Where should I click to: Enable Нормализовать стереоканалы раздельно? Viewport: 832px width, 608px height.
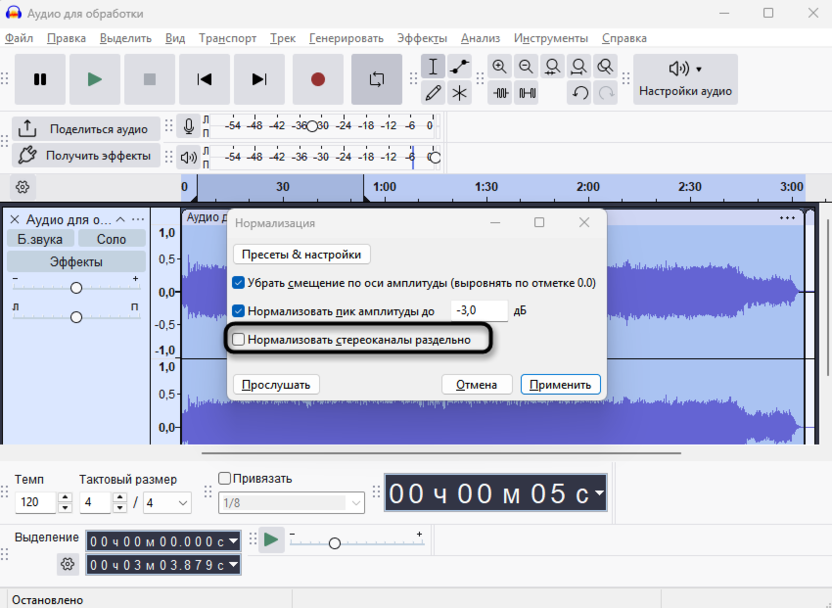click(x=238, y=341)
